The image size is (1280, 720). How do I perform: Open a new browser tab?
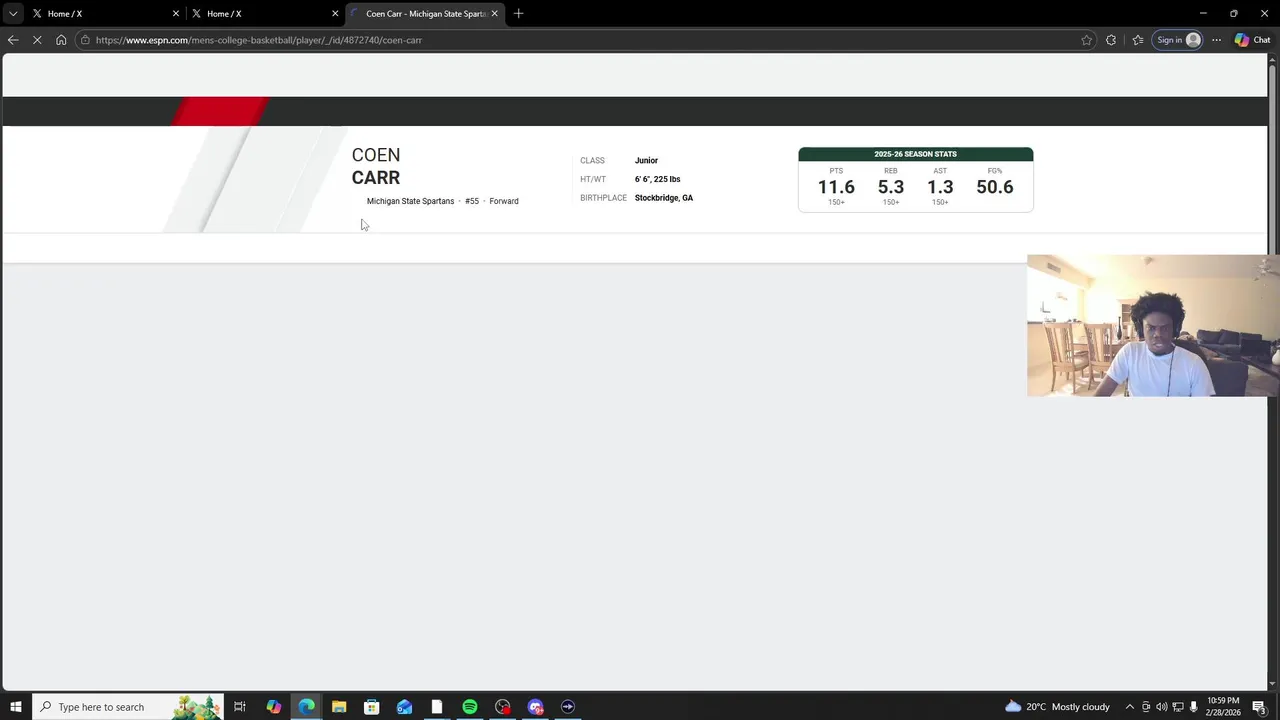click(518, 14)
